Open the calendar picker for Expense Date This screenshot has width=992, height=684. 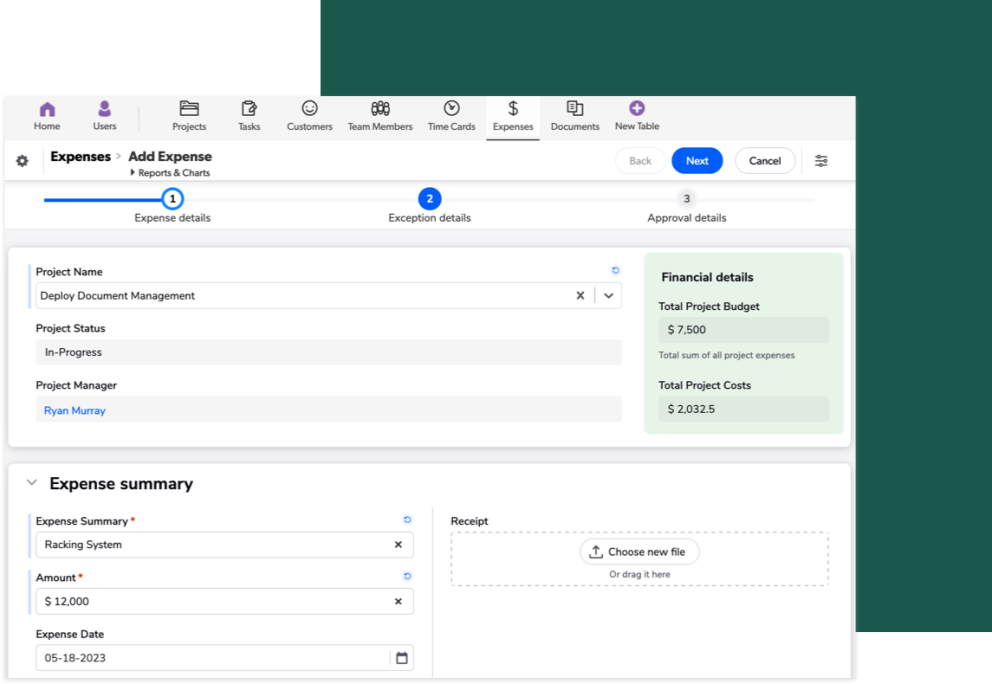click(x=401, y=657)
